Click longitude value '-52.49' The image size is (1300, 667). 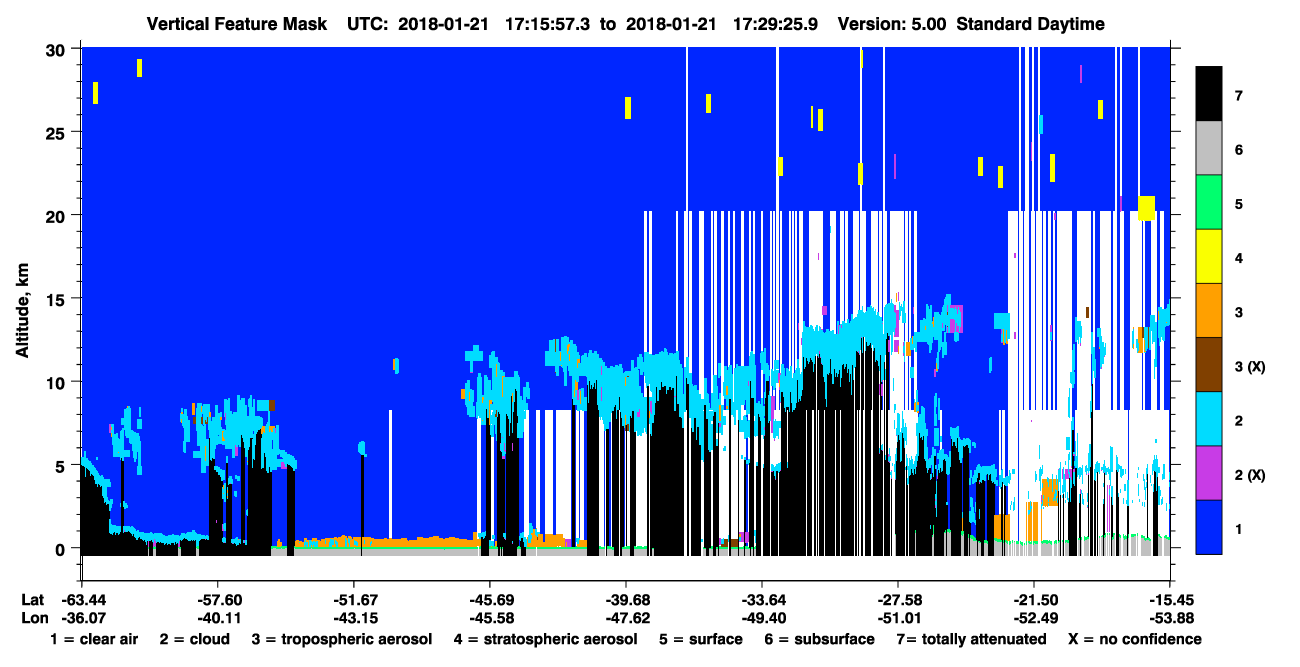(1034, 618)
